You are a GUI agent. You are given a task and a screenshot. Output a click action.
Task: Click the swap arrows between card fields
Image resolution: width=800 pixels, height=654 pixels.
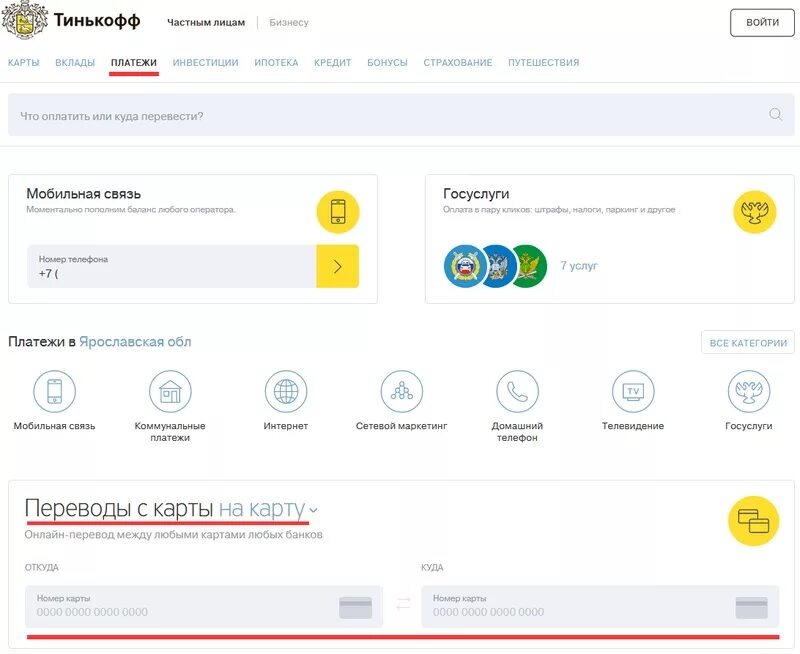point(403,604)
